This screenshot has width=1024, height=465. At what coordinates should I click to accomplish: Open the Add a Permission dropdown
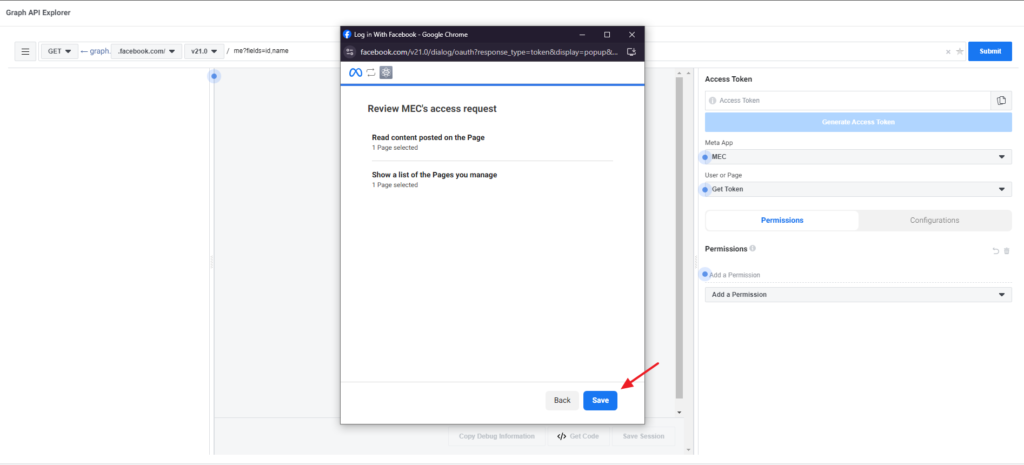(857, 295)
